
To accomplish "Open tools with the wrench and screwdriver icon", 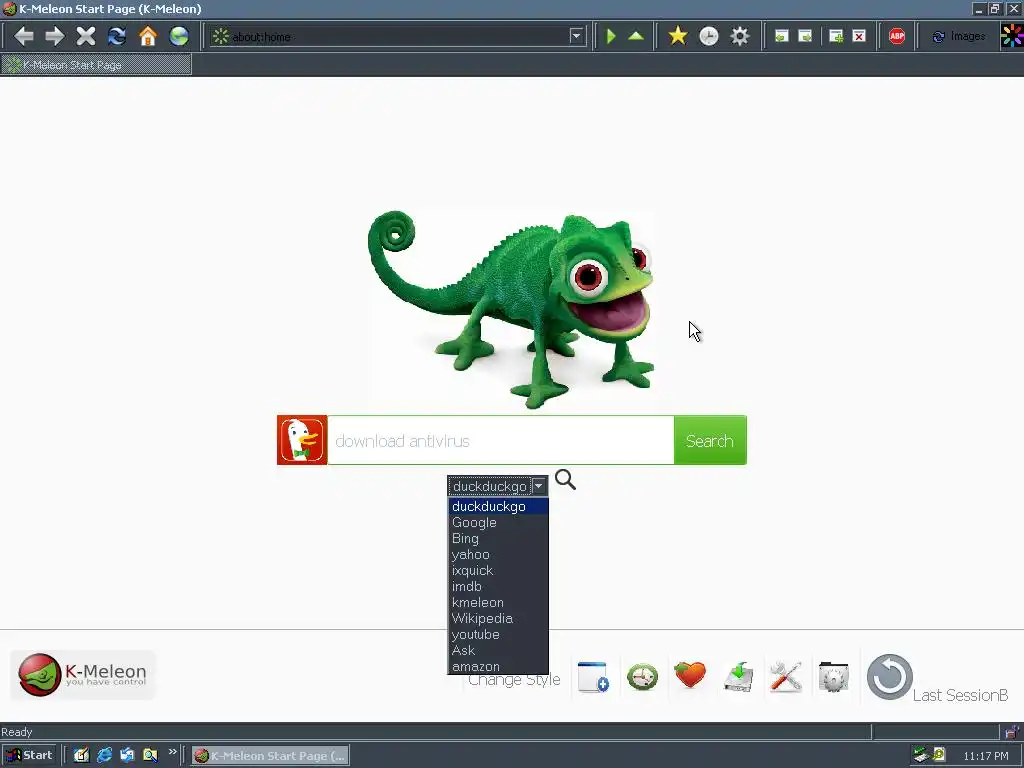I will pos(786,677).
